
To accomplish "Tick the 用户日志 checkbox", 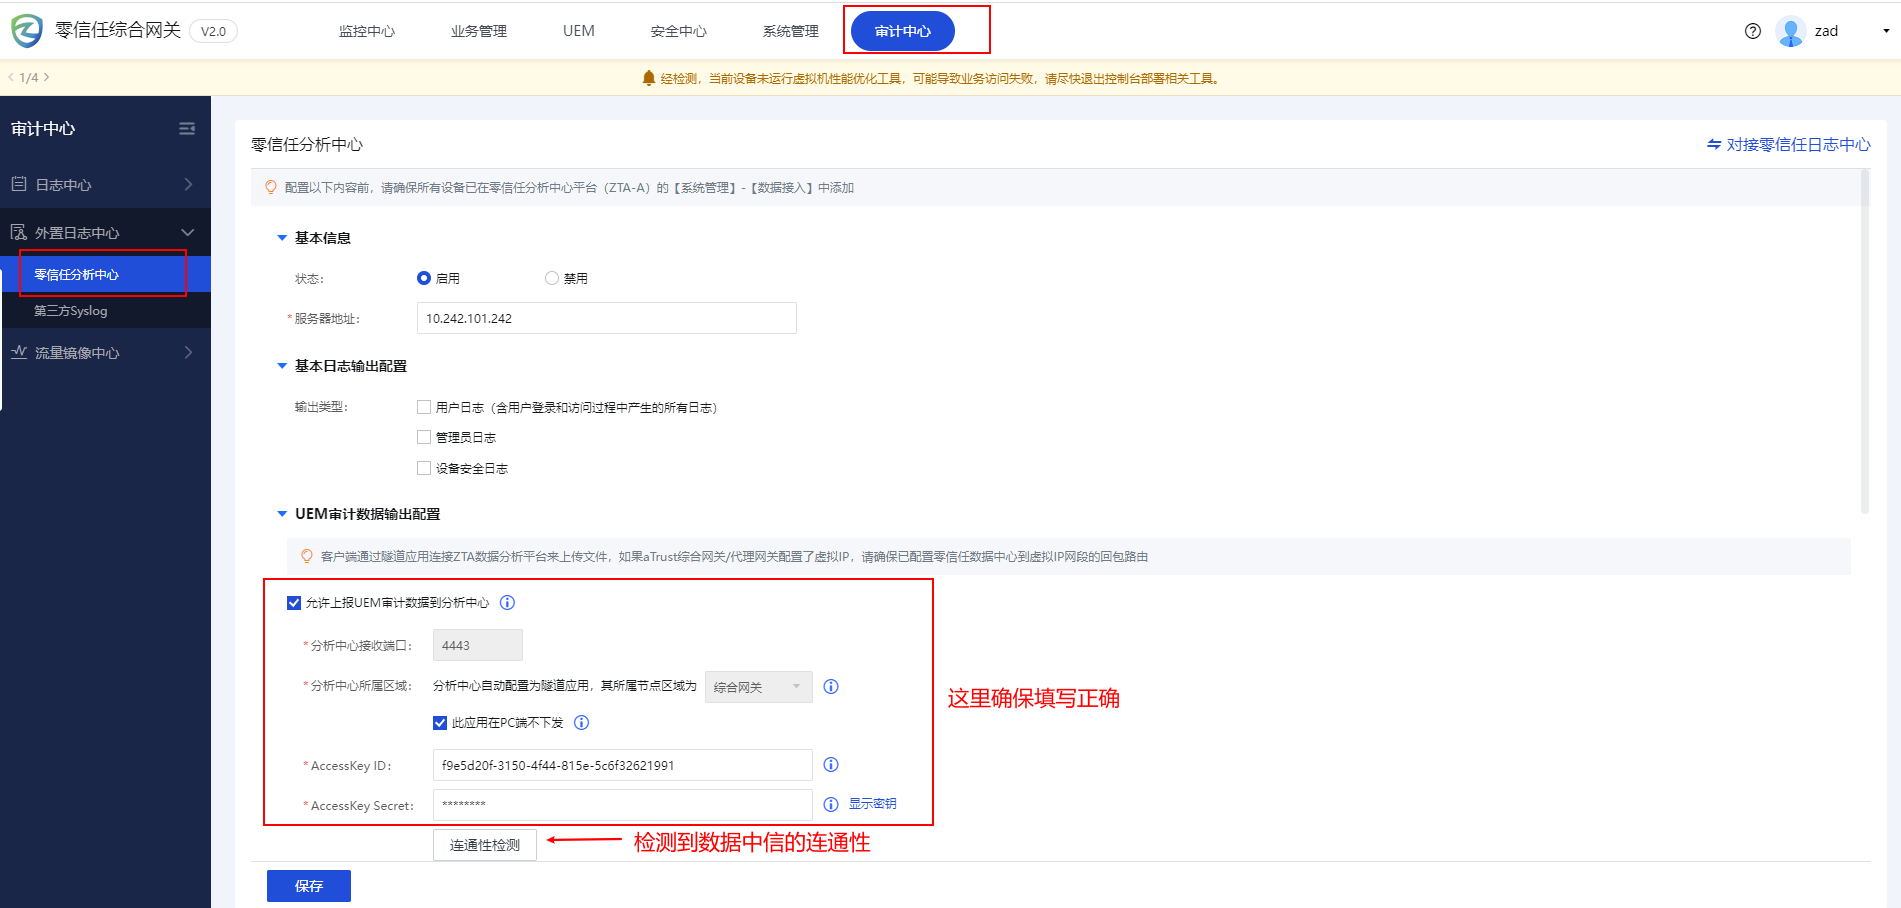I will pyautogui.click(x=424, y=407).
